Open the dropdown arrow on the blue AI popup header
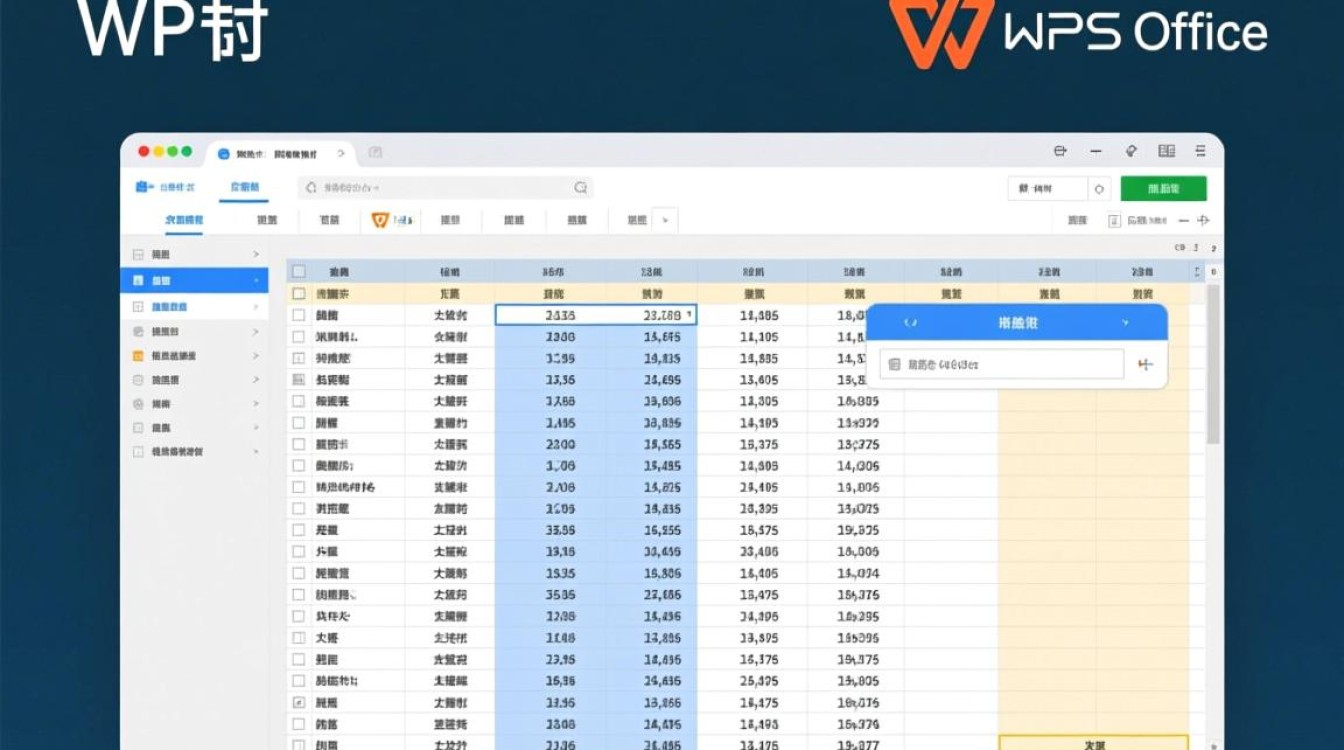This screenshot has height=750, width=1344. point(1125,323)
